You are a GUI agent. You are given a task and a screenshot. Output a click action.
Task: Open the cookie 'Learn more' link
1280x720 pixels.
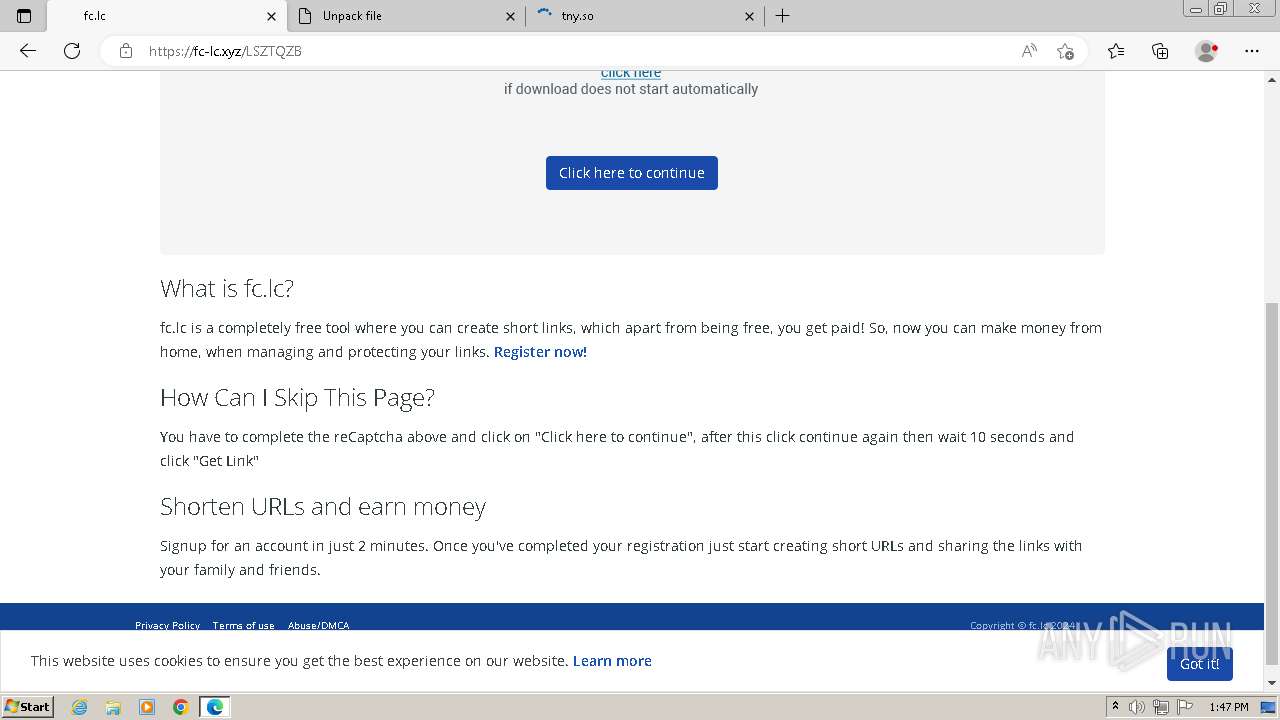tap(612, 661)
